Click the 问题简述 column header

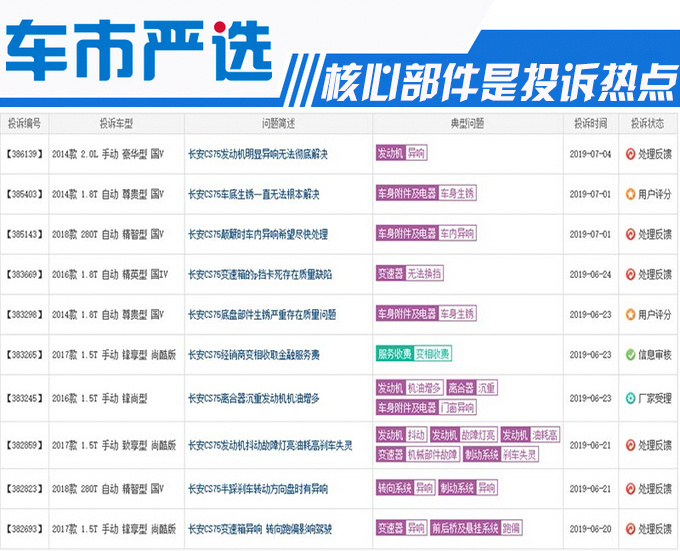[x=278, y=124]
